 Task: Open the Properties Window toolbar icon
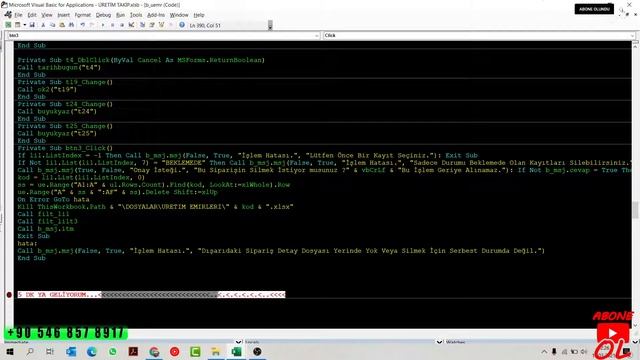pos(152,25)
